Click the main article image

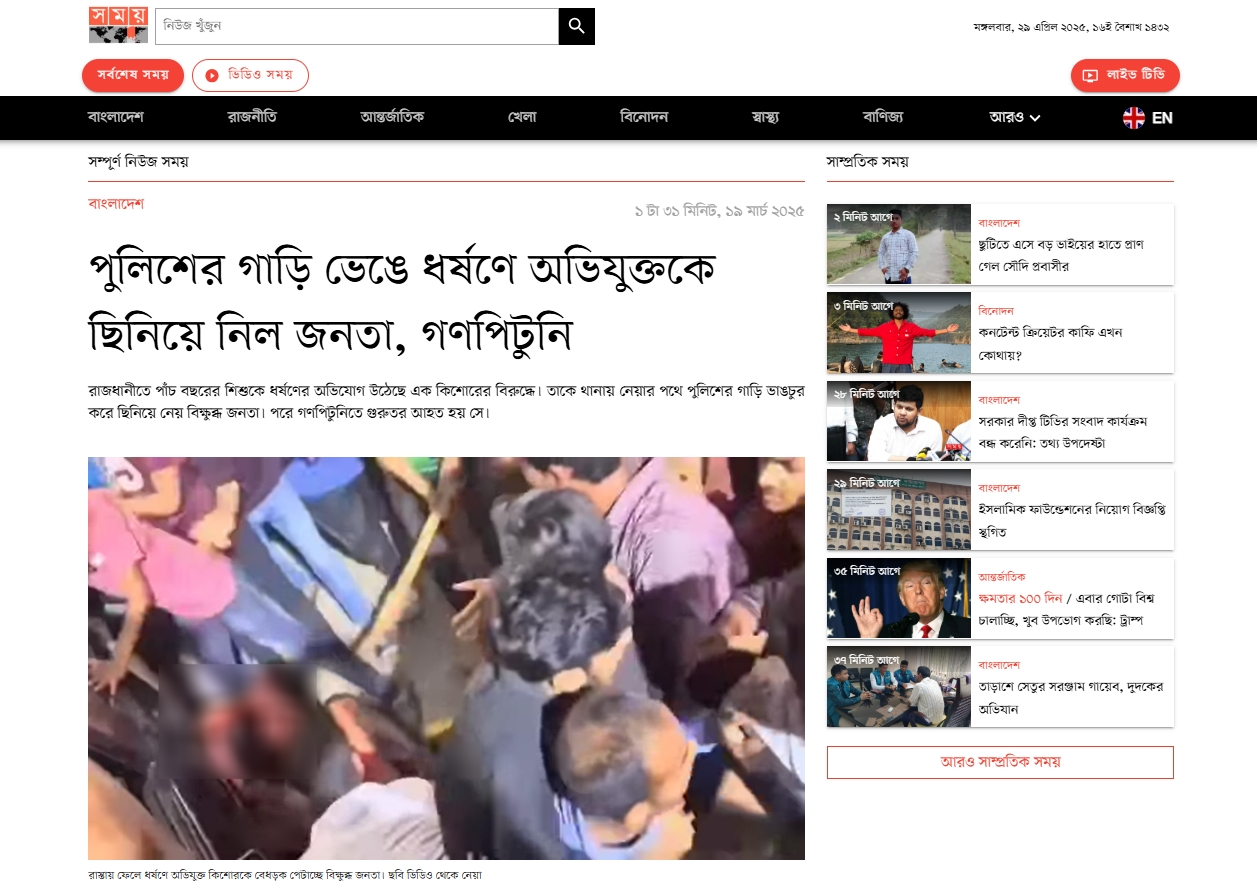446,658
